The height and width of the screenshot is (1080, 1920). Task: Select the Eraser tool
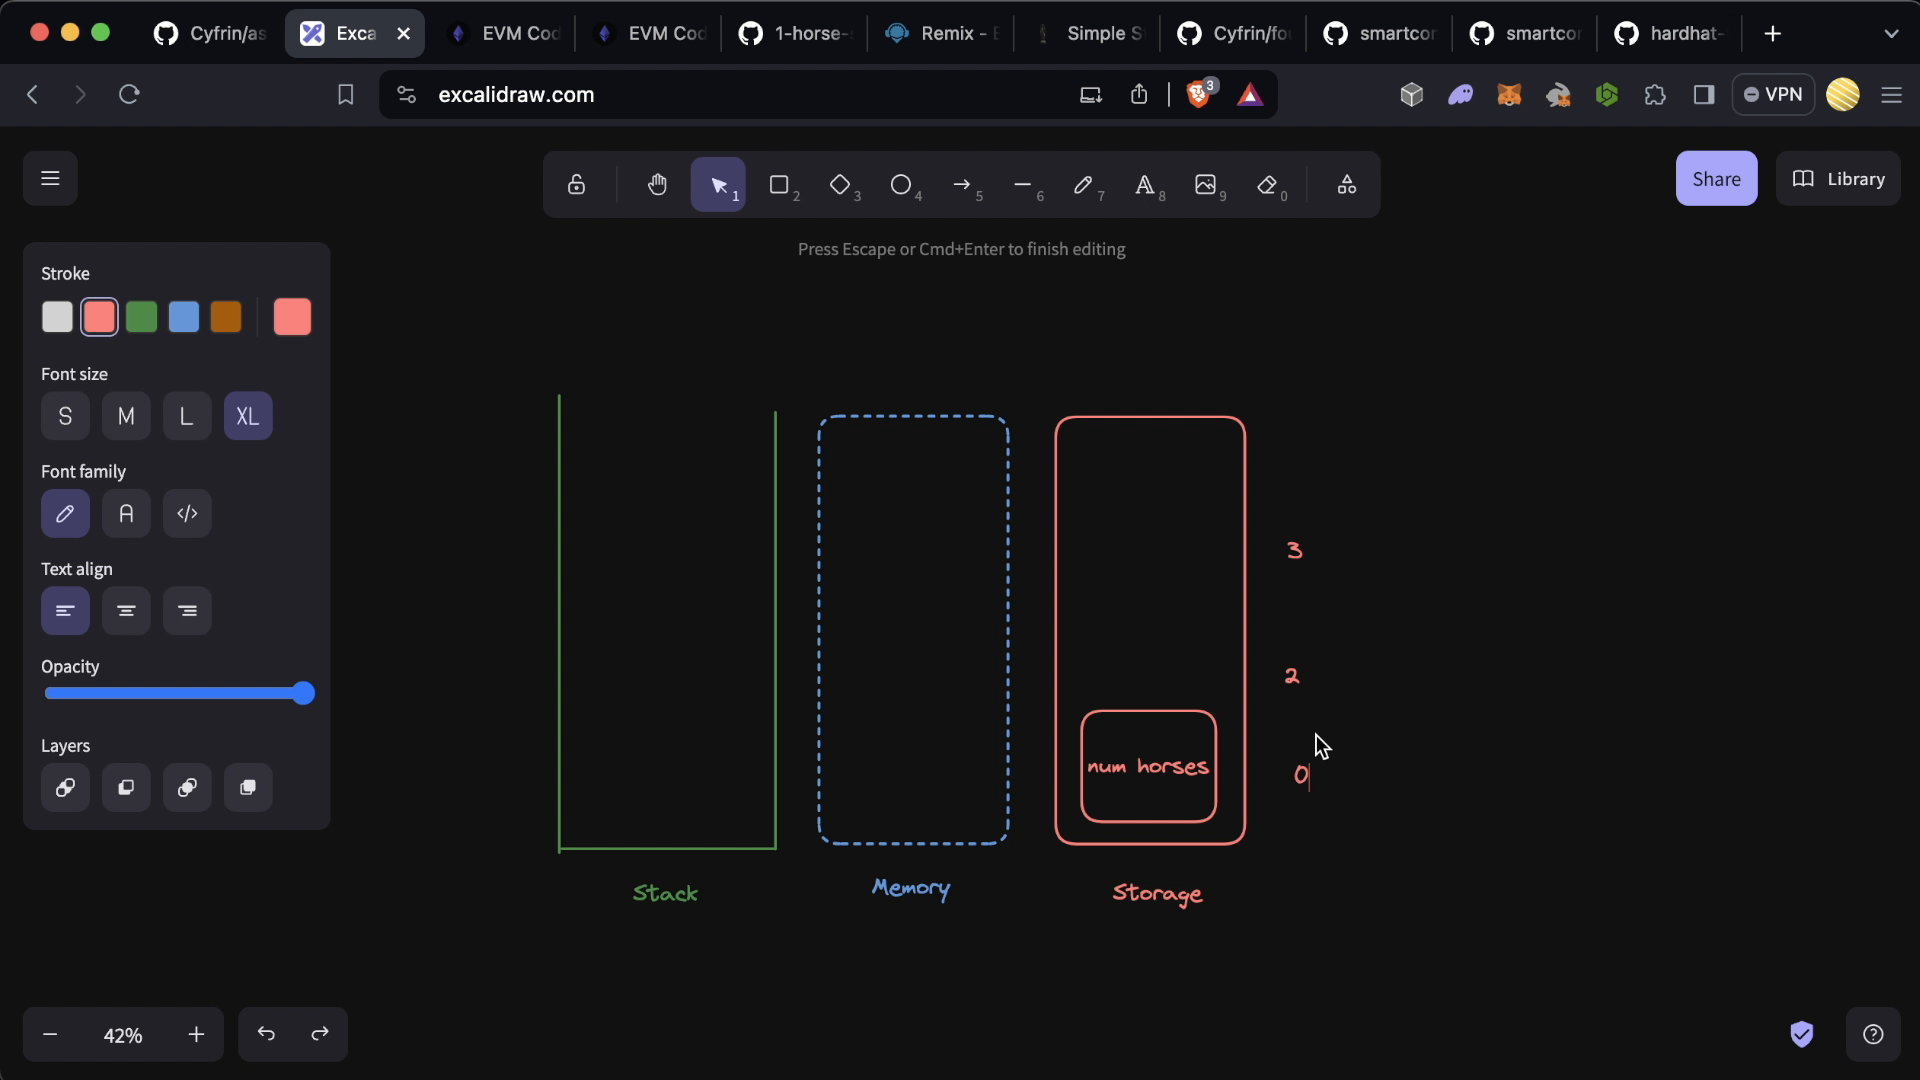click(1267, 185)
